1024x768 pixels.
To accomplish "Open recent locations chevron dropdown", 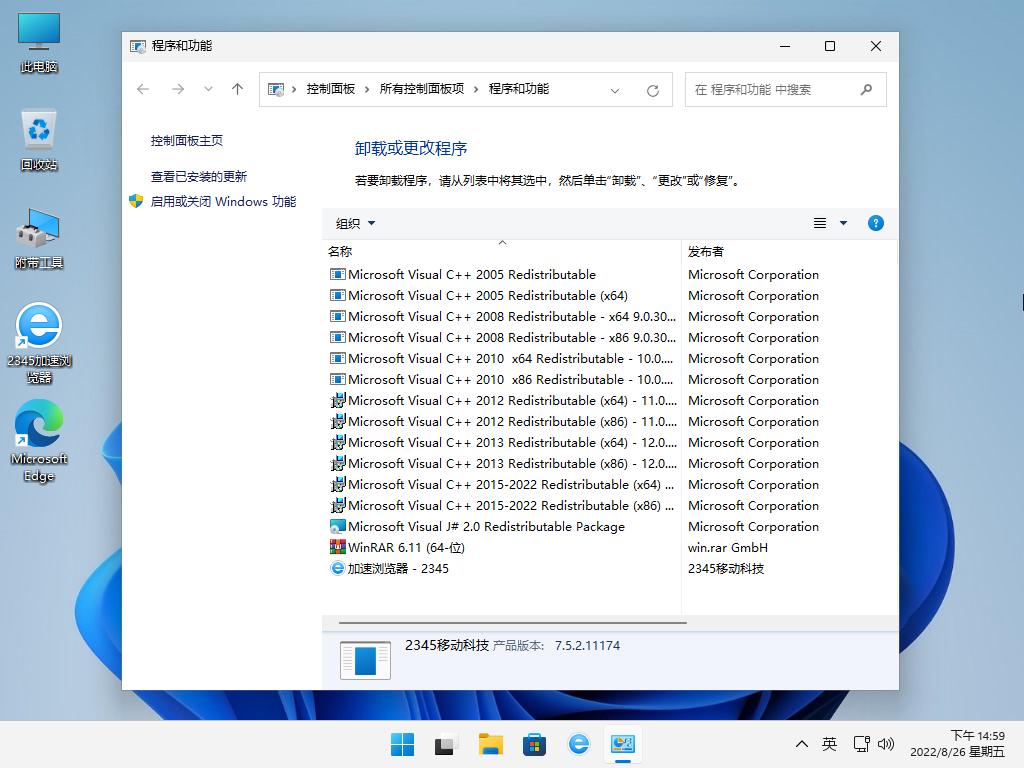I will pyautogui.click(x=208, y=89).
